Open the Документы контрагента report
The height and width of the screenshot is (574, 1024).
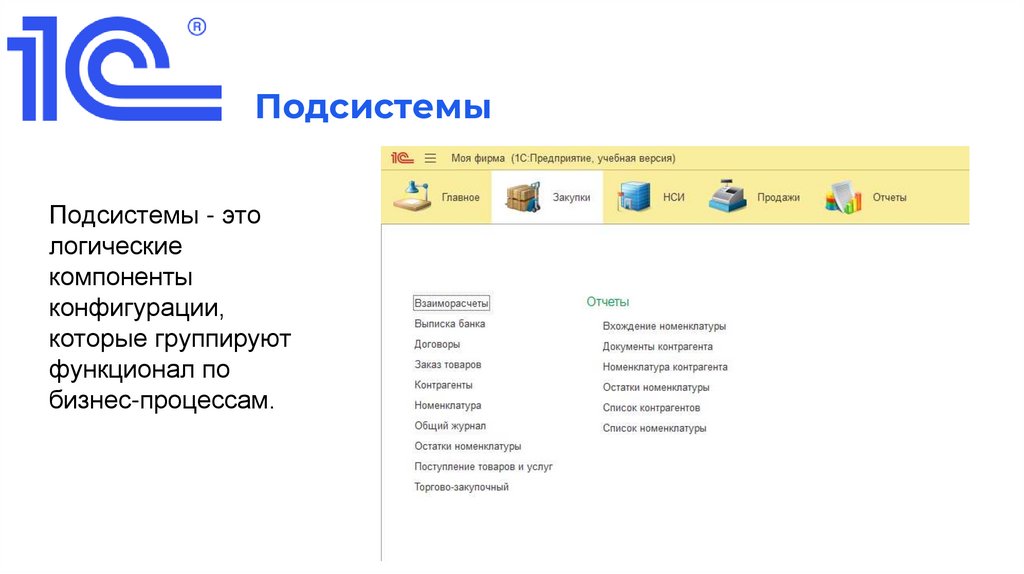(x=658, y=347)
